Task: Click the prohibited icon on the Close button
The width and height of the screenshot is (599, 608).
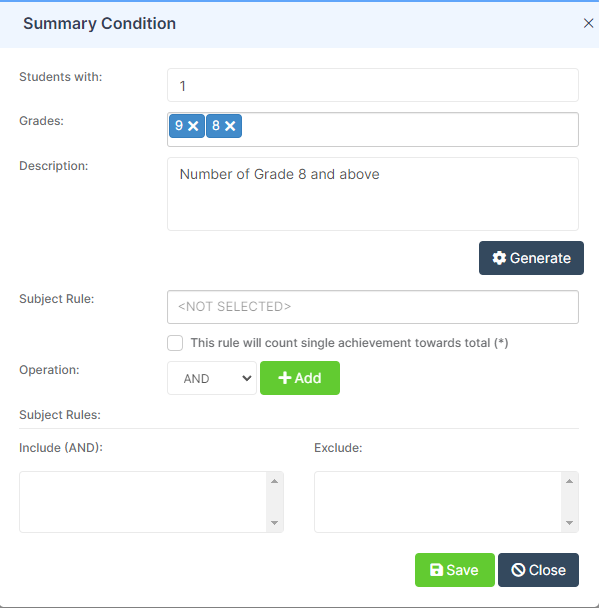Action: coord(518,570)
